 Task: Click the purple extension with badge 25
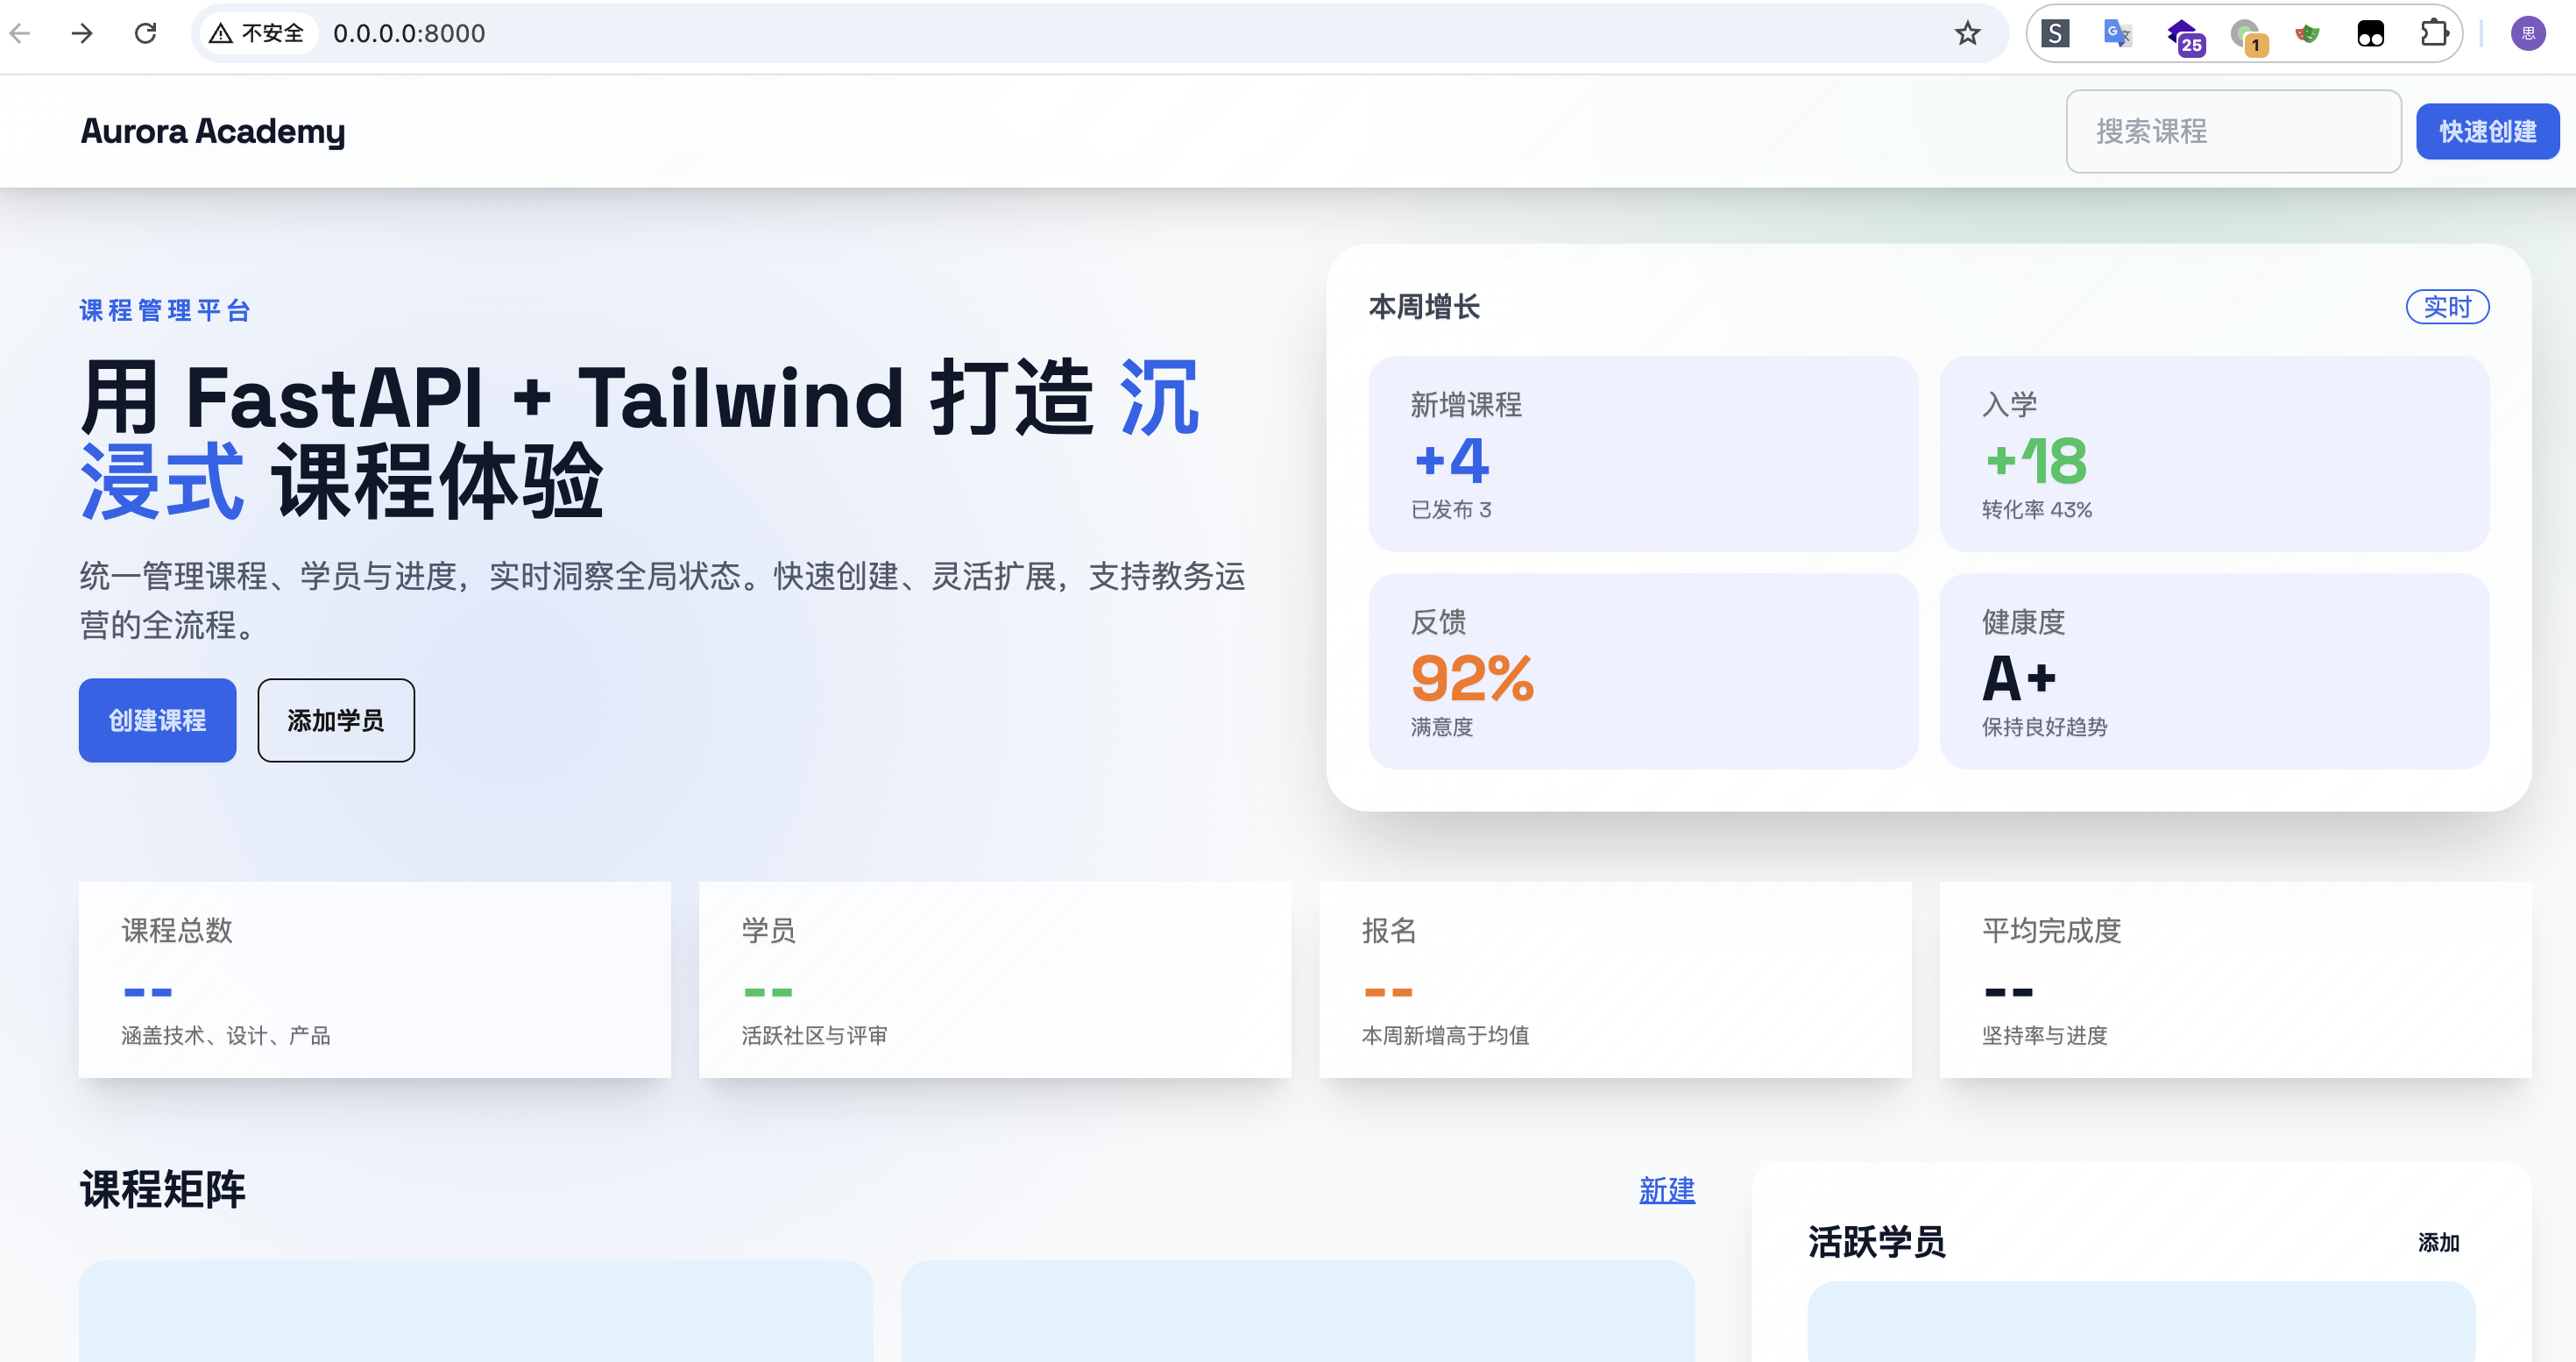click(x=2182, y=35)
